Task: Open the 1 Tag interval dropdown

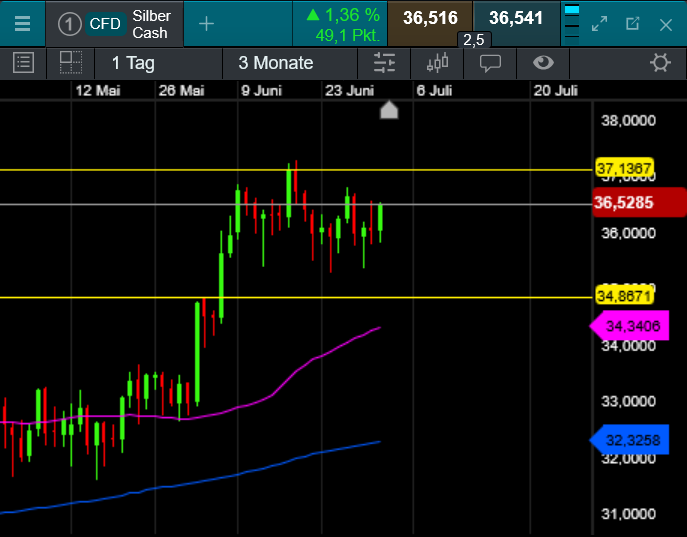Action: (133, 63)
